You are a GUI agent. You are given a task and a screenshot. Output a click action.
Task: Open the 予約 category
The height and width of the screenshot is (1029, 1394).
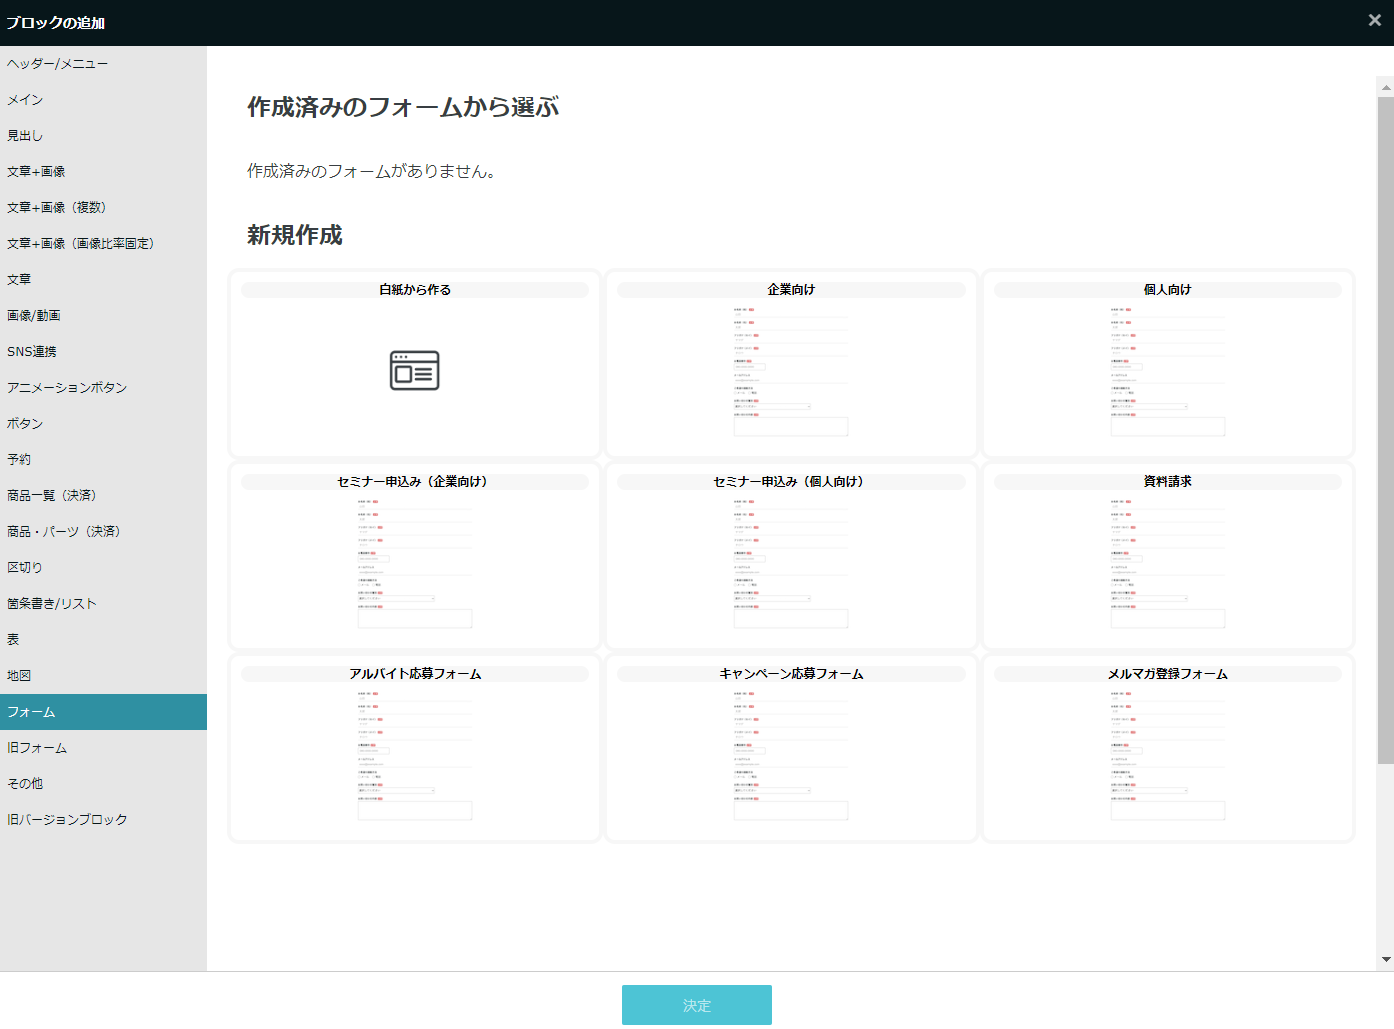coord(103,460)
